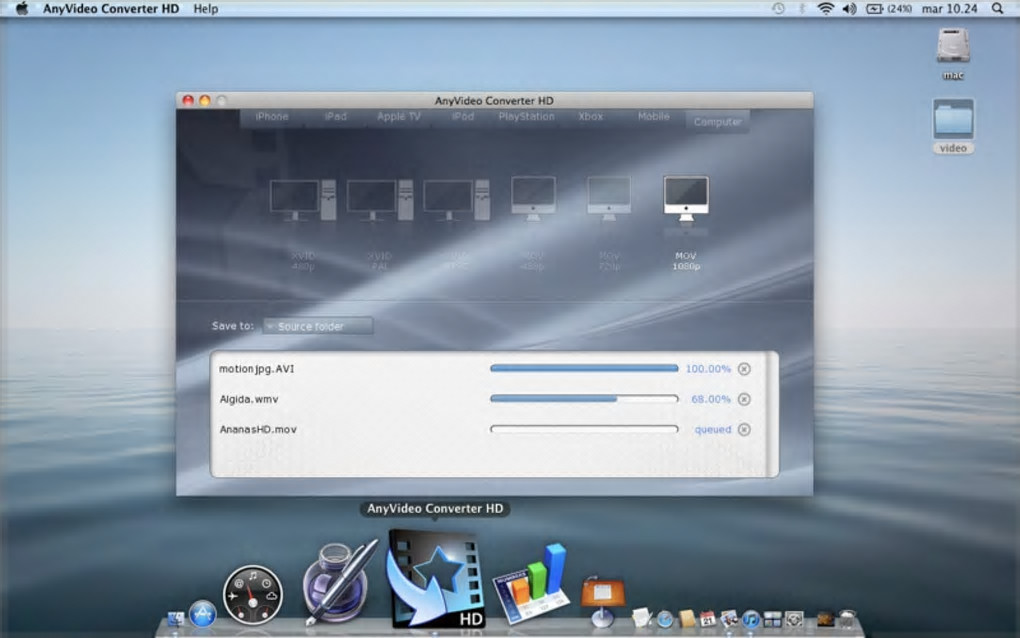
Task: Launch Pages from the Dock
Action: click(x=338, y=582)
